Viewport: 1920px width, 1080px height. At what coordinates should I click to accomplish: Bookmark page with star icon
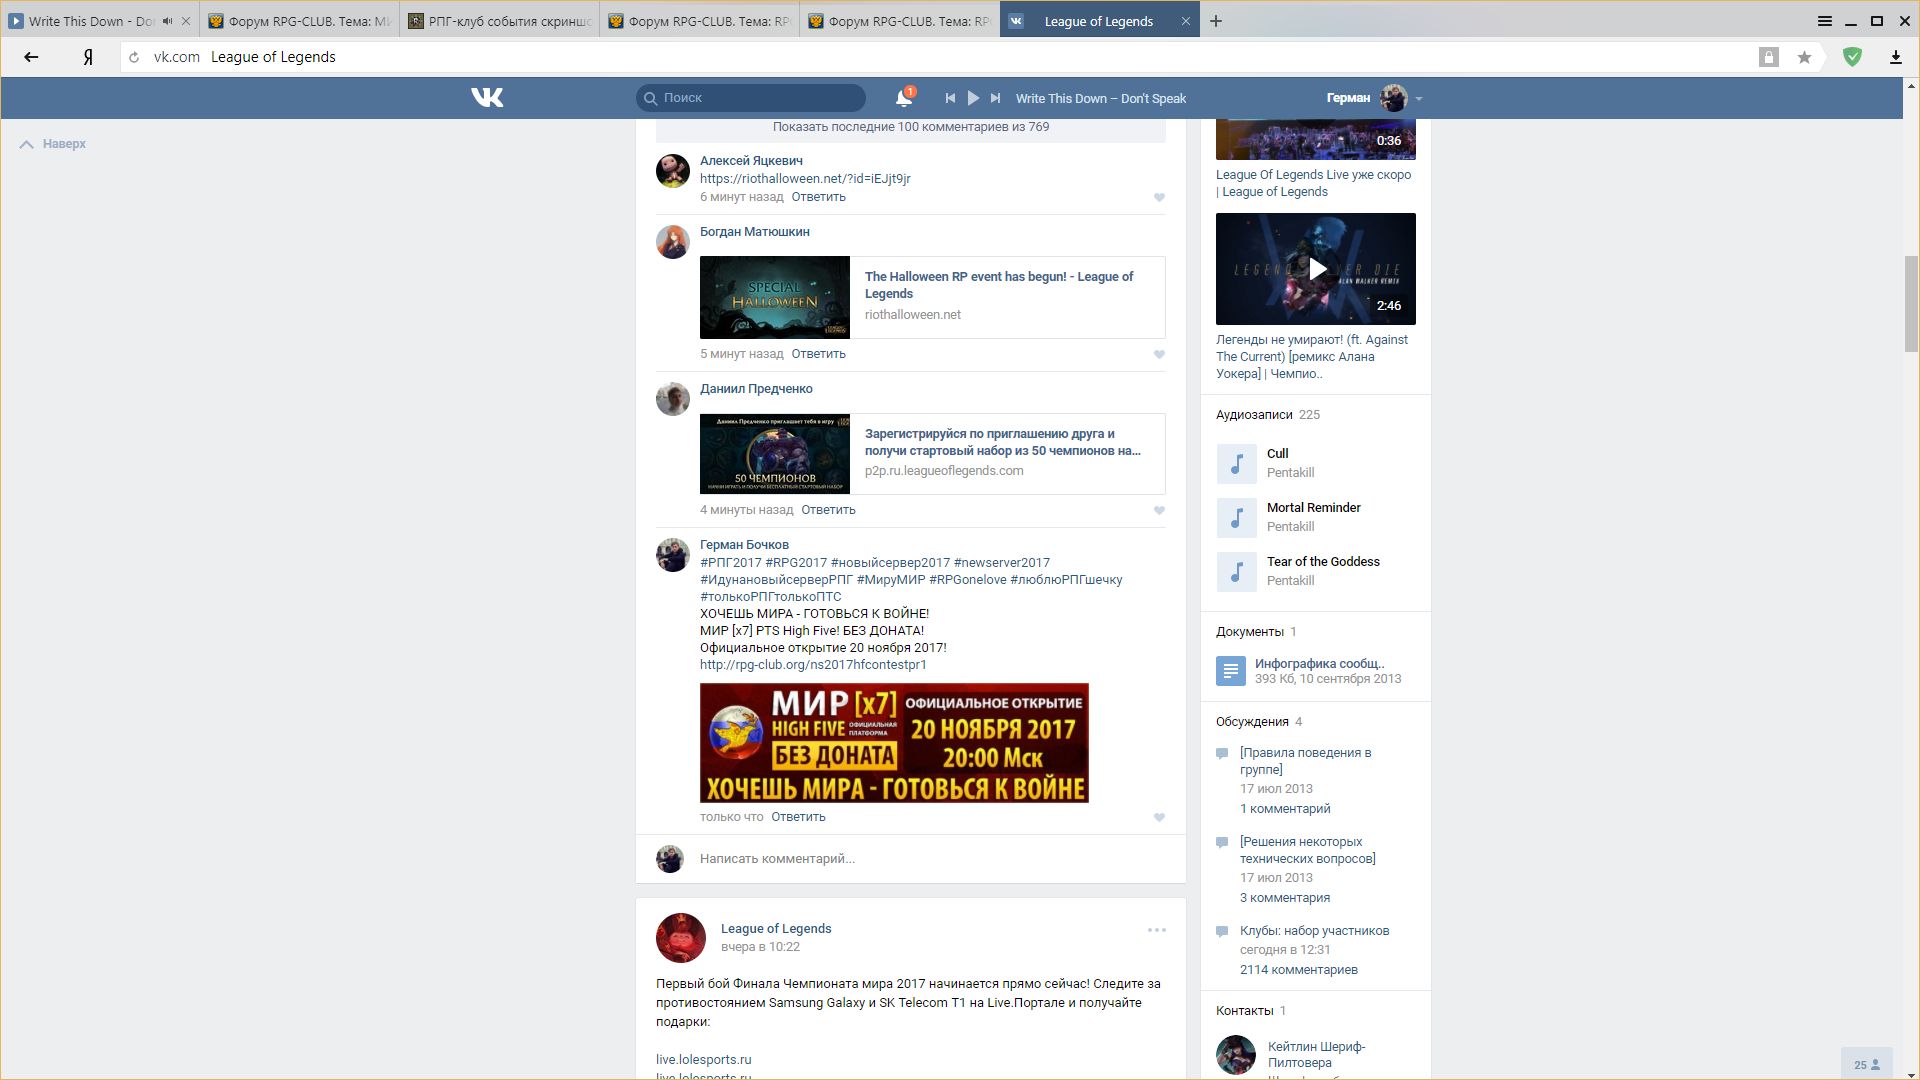click(x=1804, y=57)
